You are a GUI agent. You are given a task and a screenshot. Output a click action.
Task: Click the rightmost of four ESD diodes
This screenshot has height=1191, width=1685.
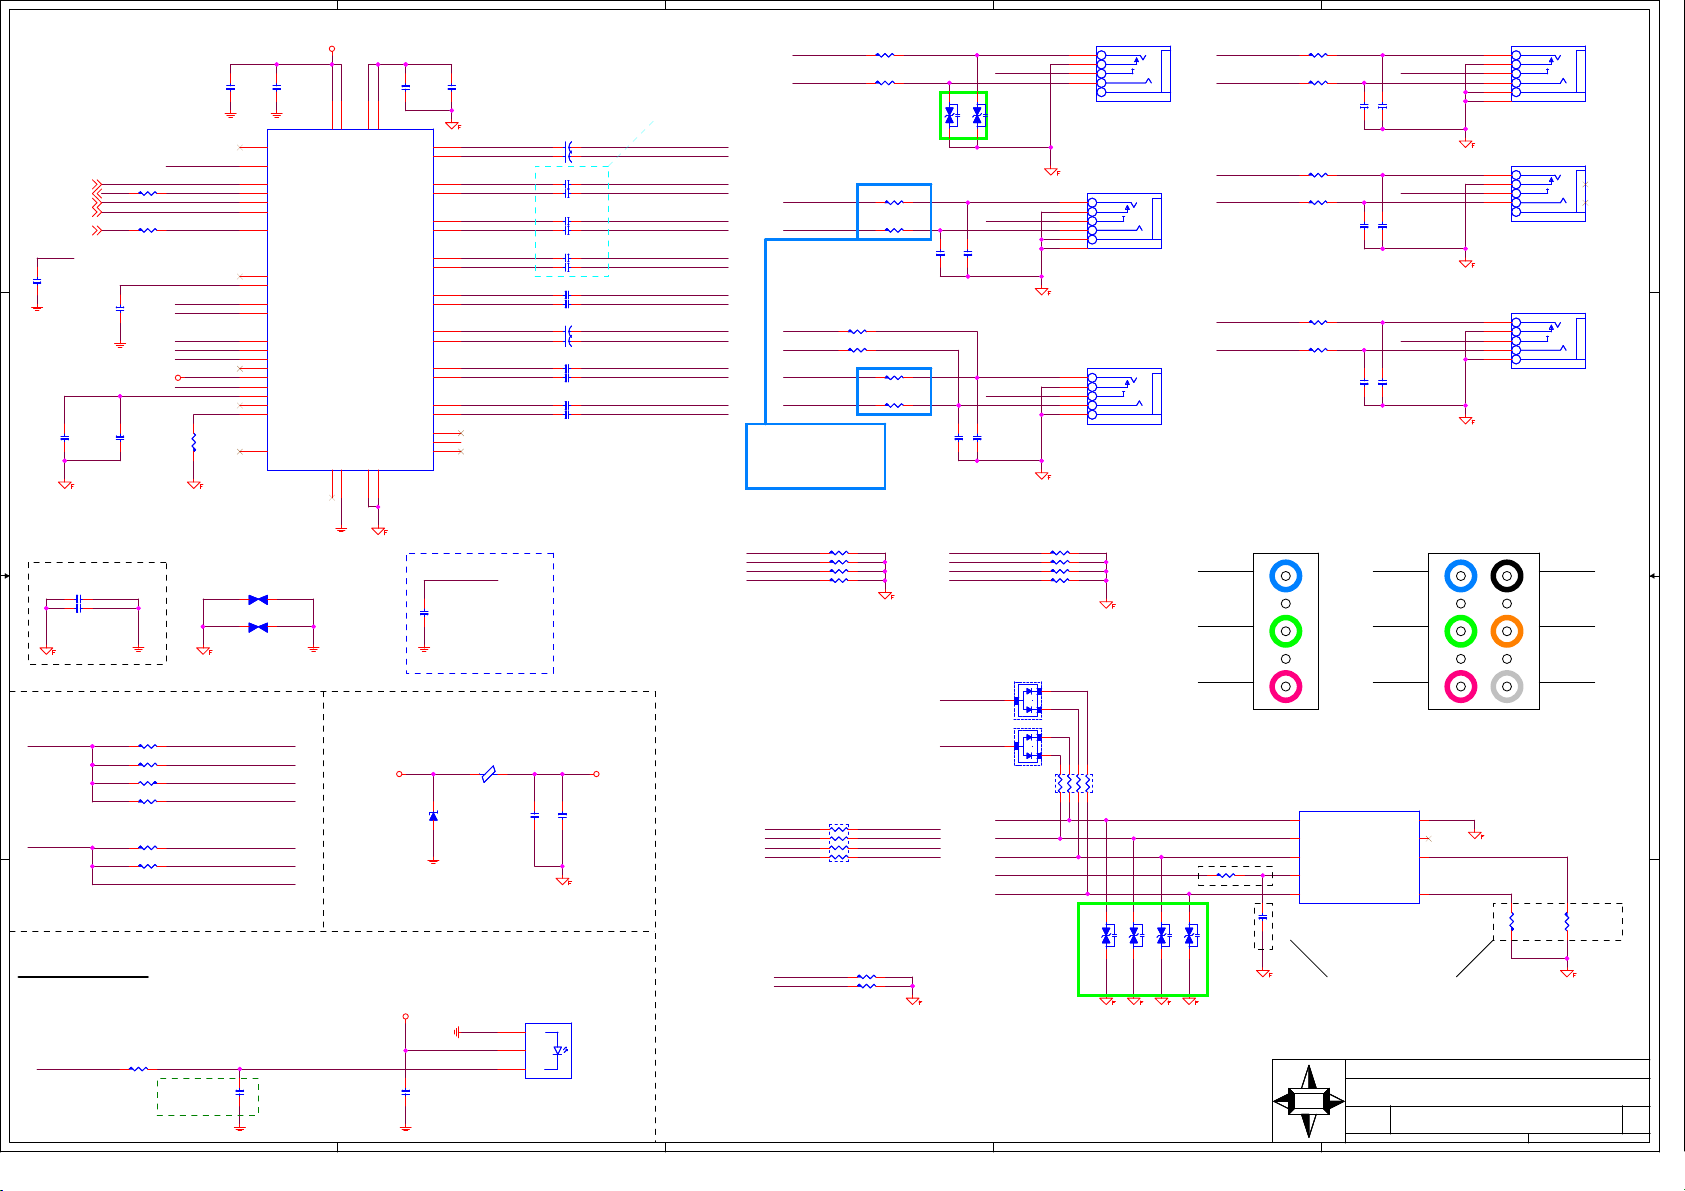pos(1190,936)
